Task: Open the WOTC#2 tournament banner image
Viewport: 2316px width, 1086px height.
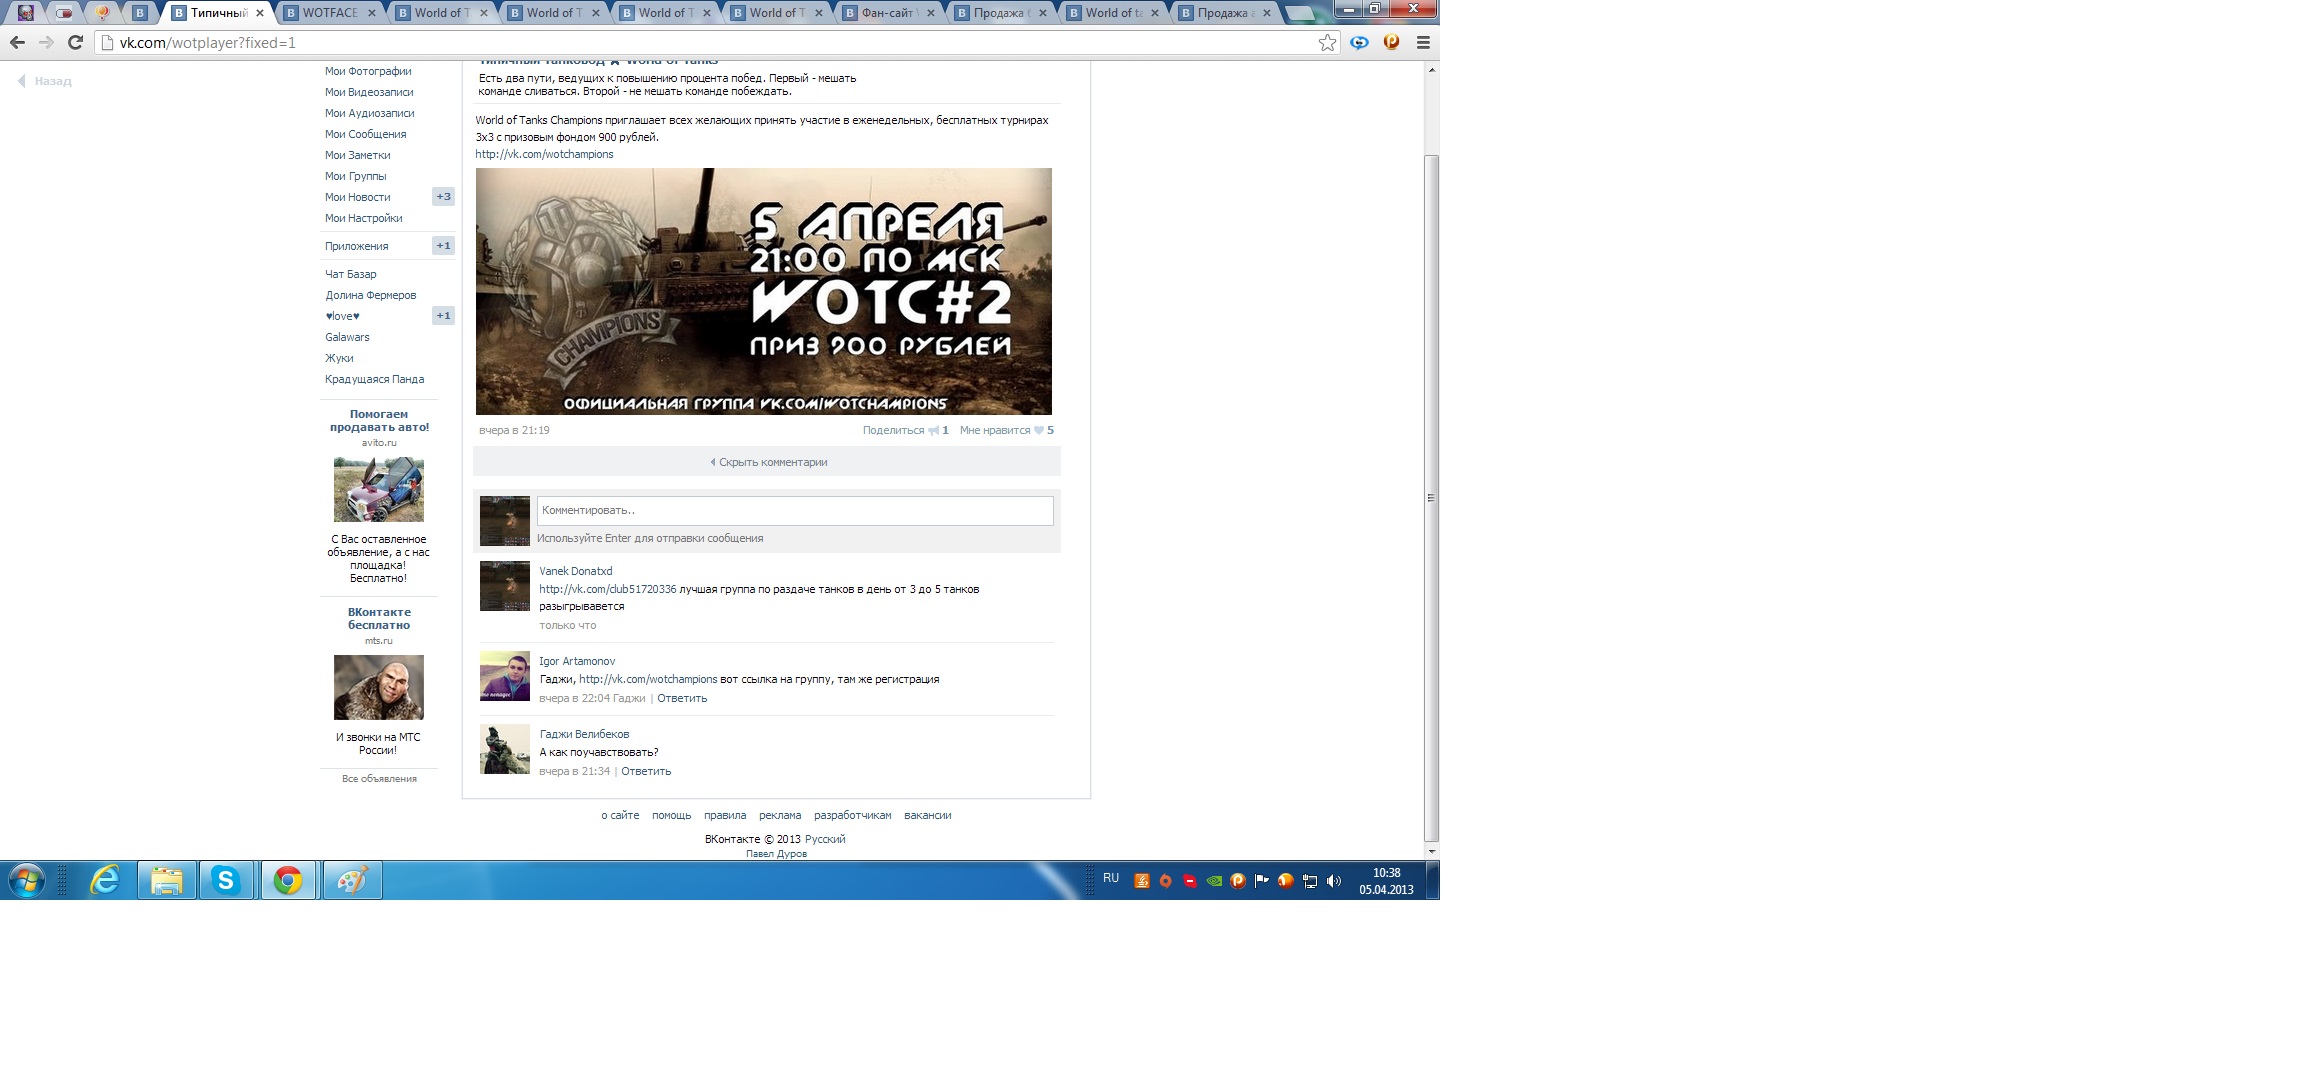Action: 763,291
